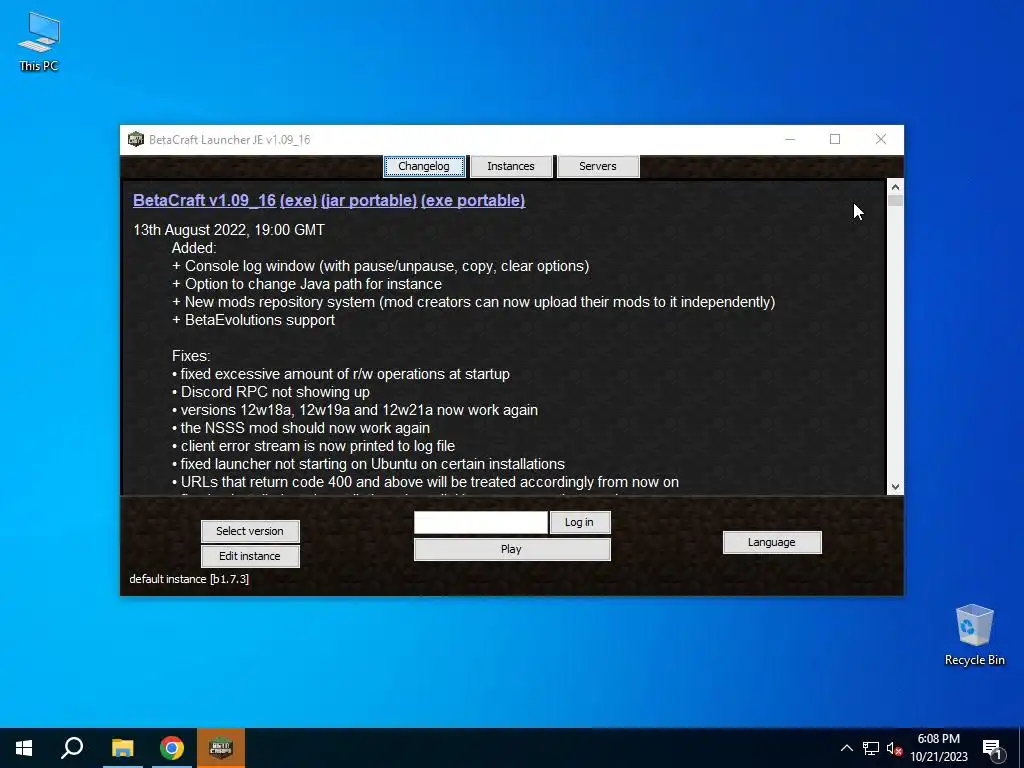Click the "Discord RPC not showing up" line
Viewport: 1024px width, 768px height.
271,392
